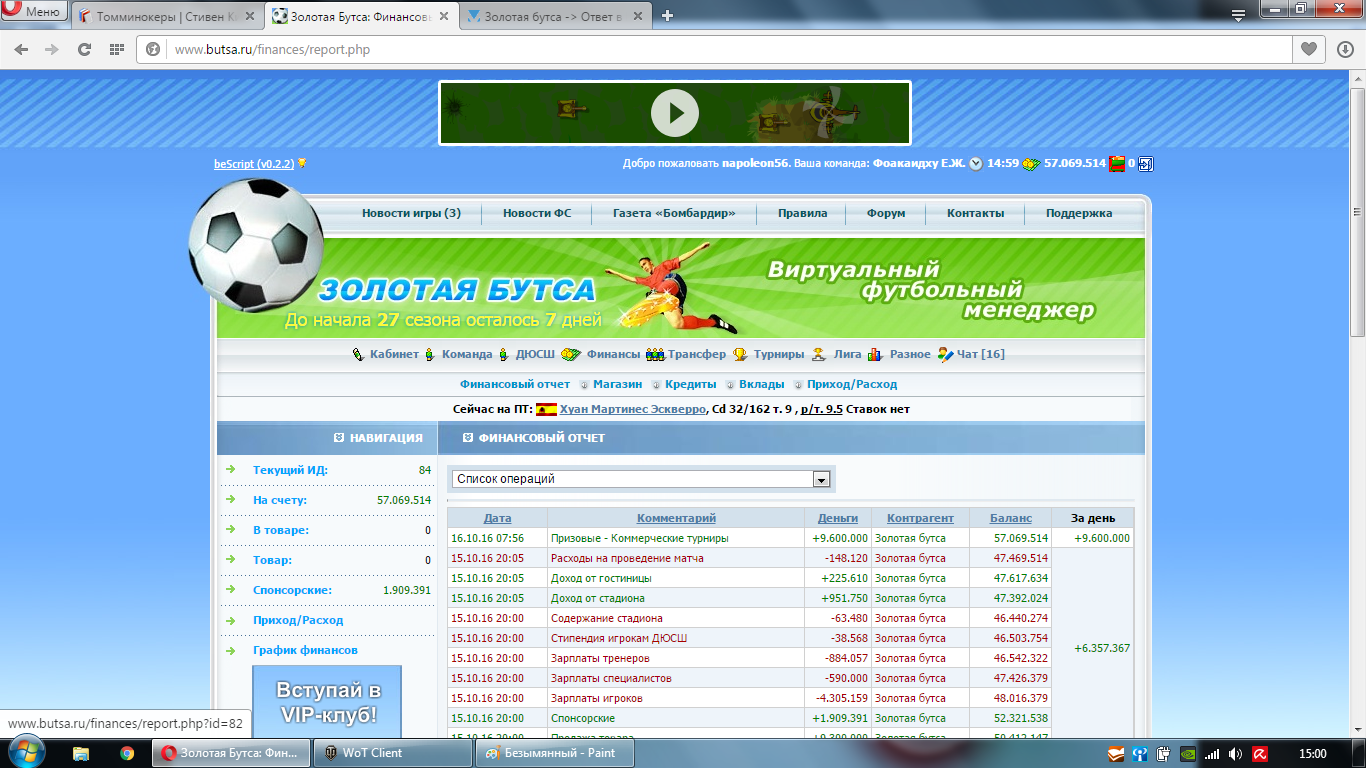Open the Финансы menu item
Viewport: 1366px width, 768px height.
pos(612,354)
